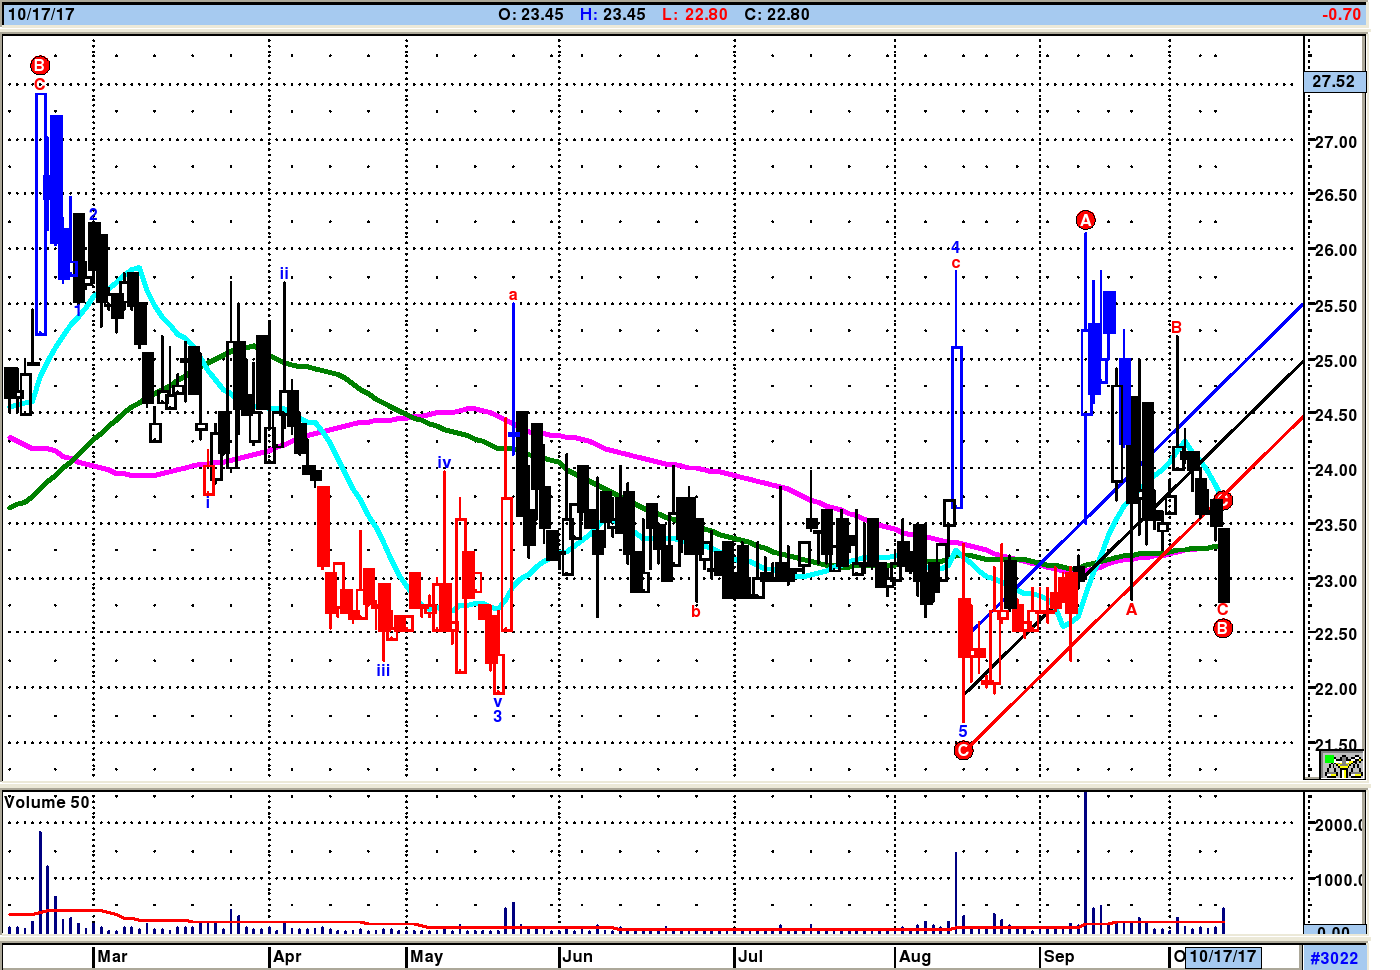The image size is (1400, 970).
Task: Select the 10/17/17 date box on time axis
Action: (1223, 956)
